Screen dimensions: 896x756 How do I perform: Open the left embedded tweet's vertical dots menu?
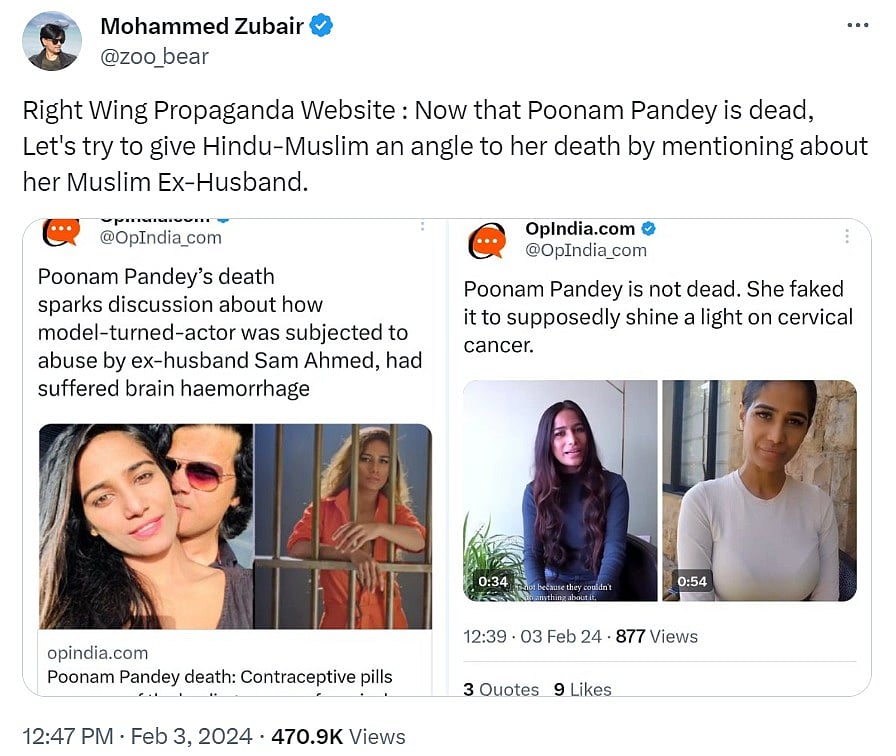point(422,228)
